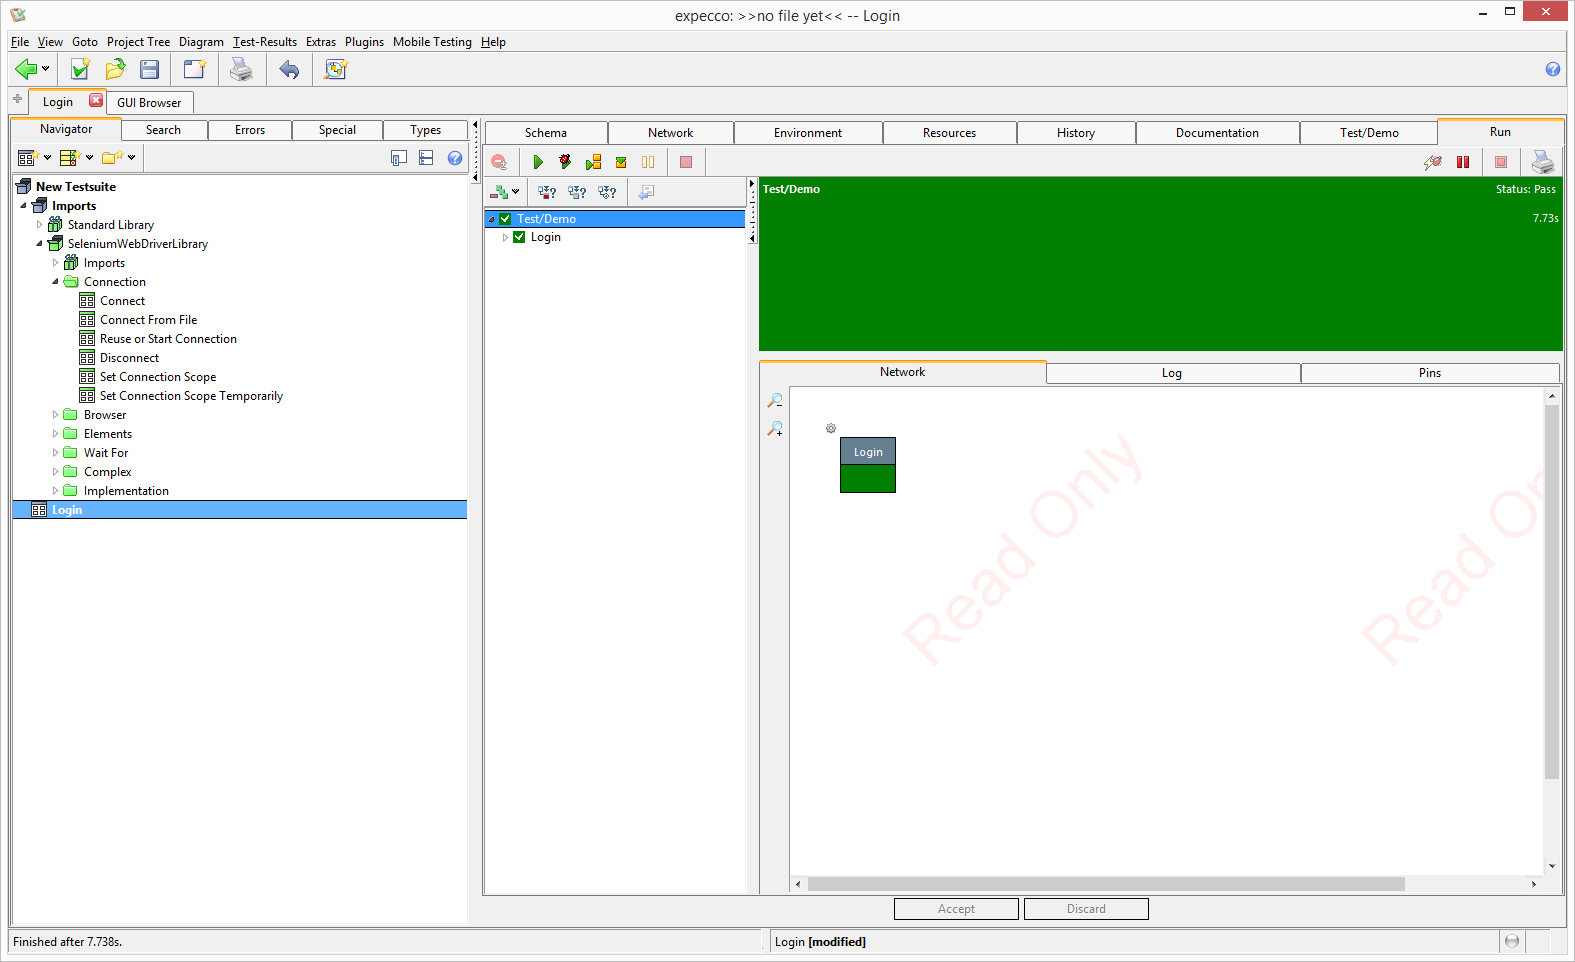The height and width of the screenshot is (962, 1575).
Task: Click the blue help question mark icon
Action: tap(1552, 69)
